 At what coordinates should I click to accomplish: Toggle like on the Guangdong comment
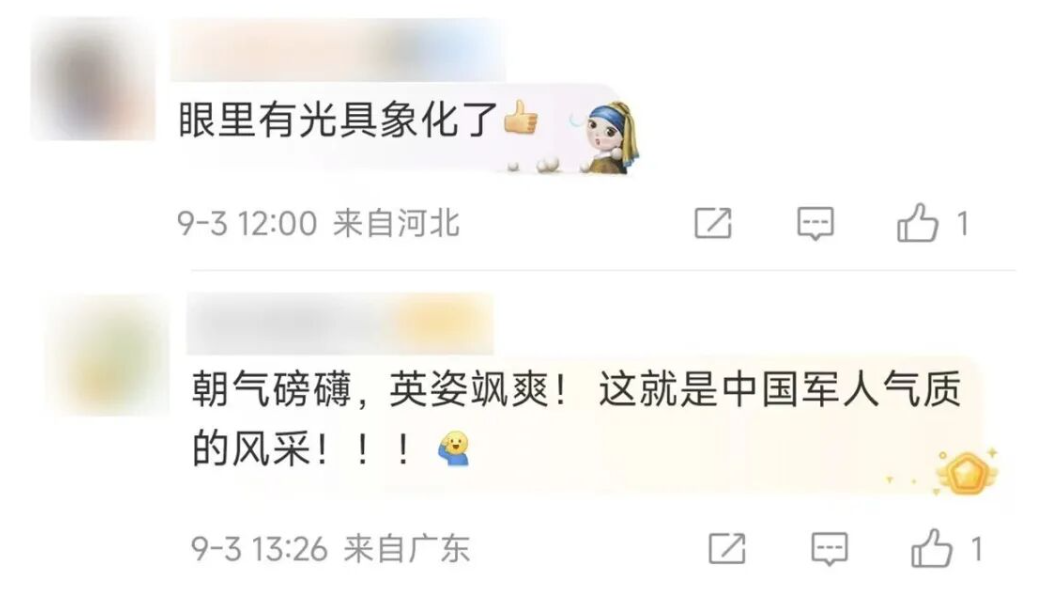pos(932,548)
